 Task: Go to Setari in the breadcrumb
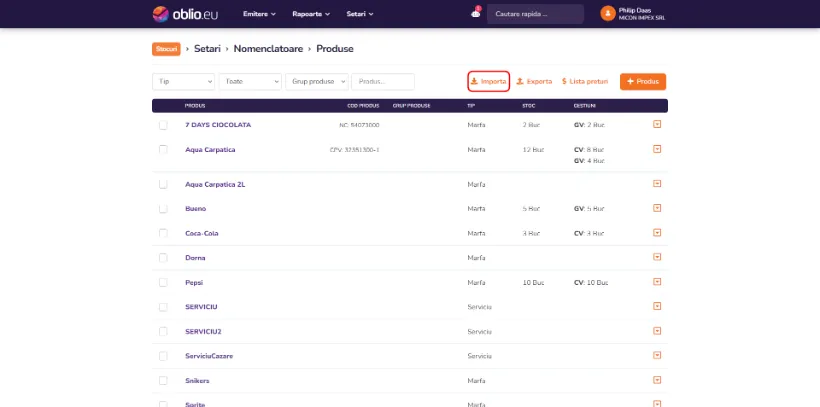[x=207, y=49]
